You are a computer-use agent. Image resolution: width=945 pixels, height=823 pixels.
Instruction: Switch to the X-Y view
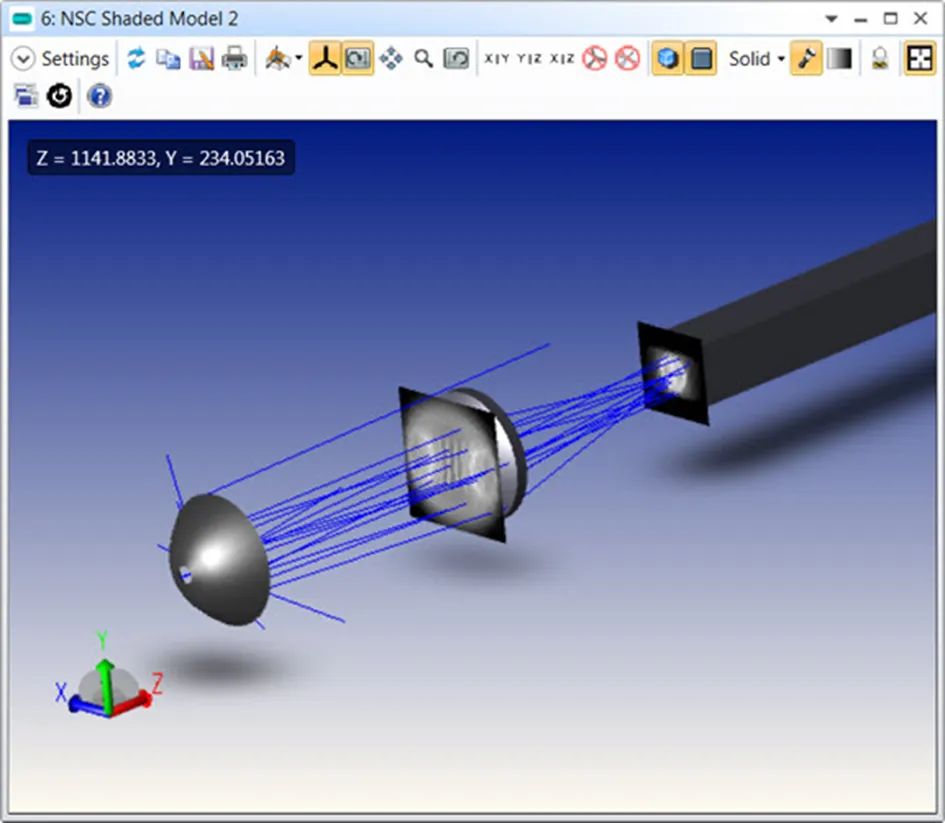(x=497, y=58)
